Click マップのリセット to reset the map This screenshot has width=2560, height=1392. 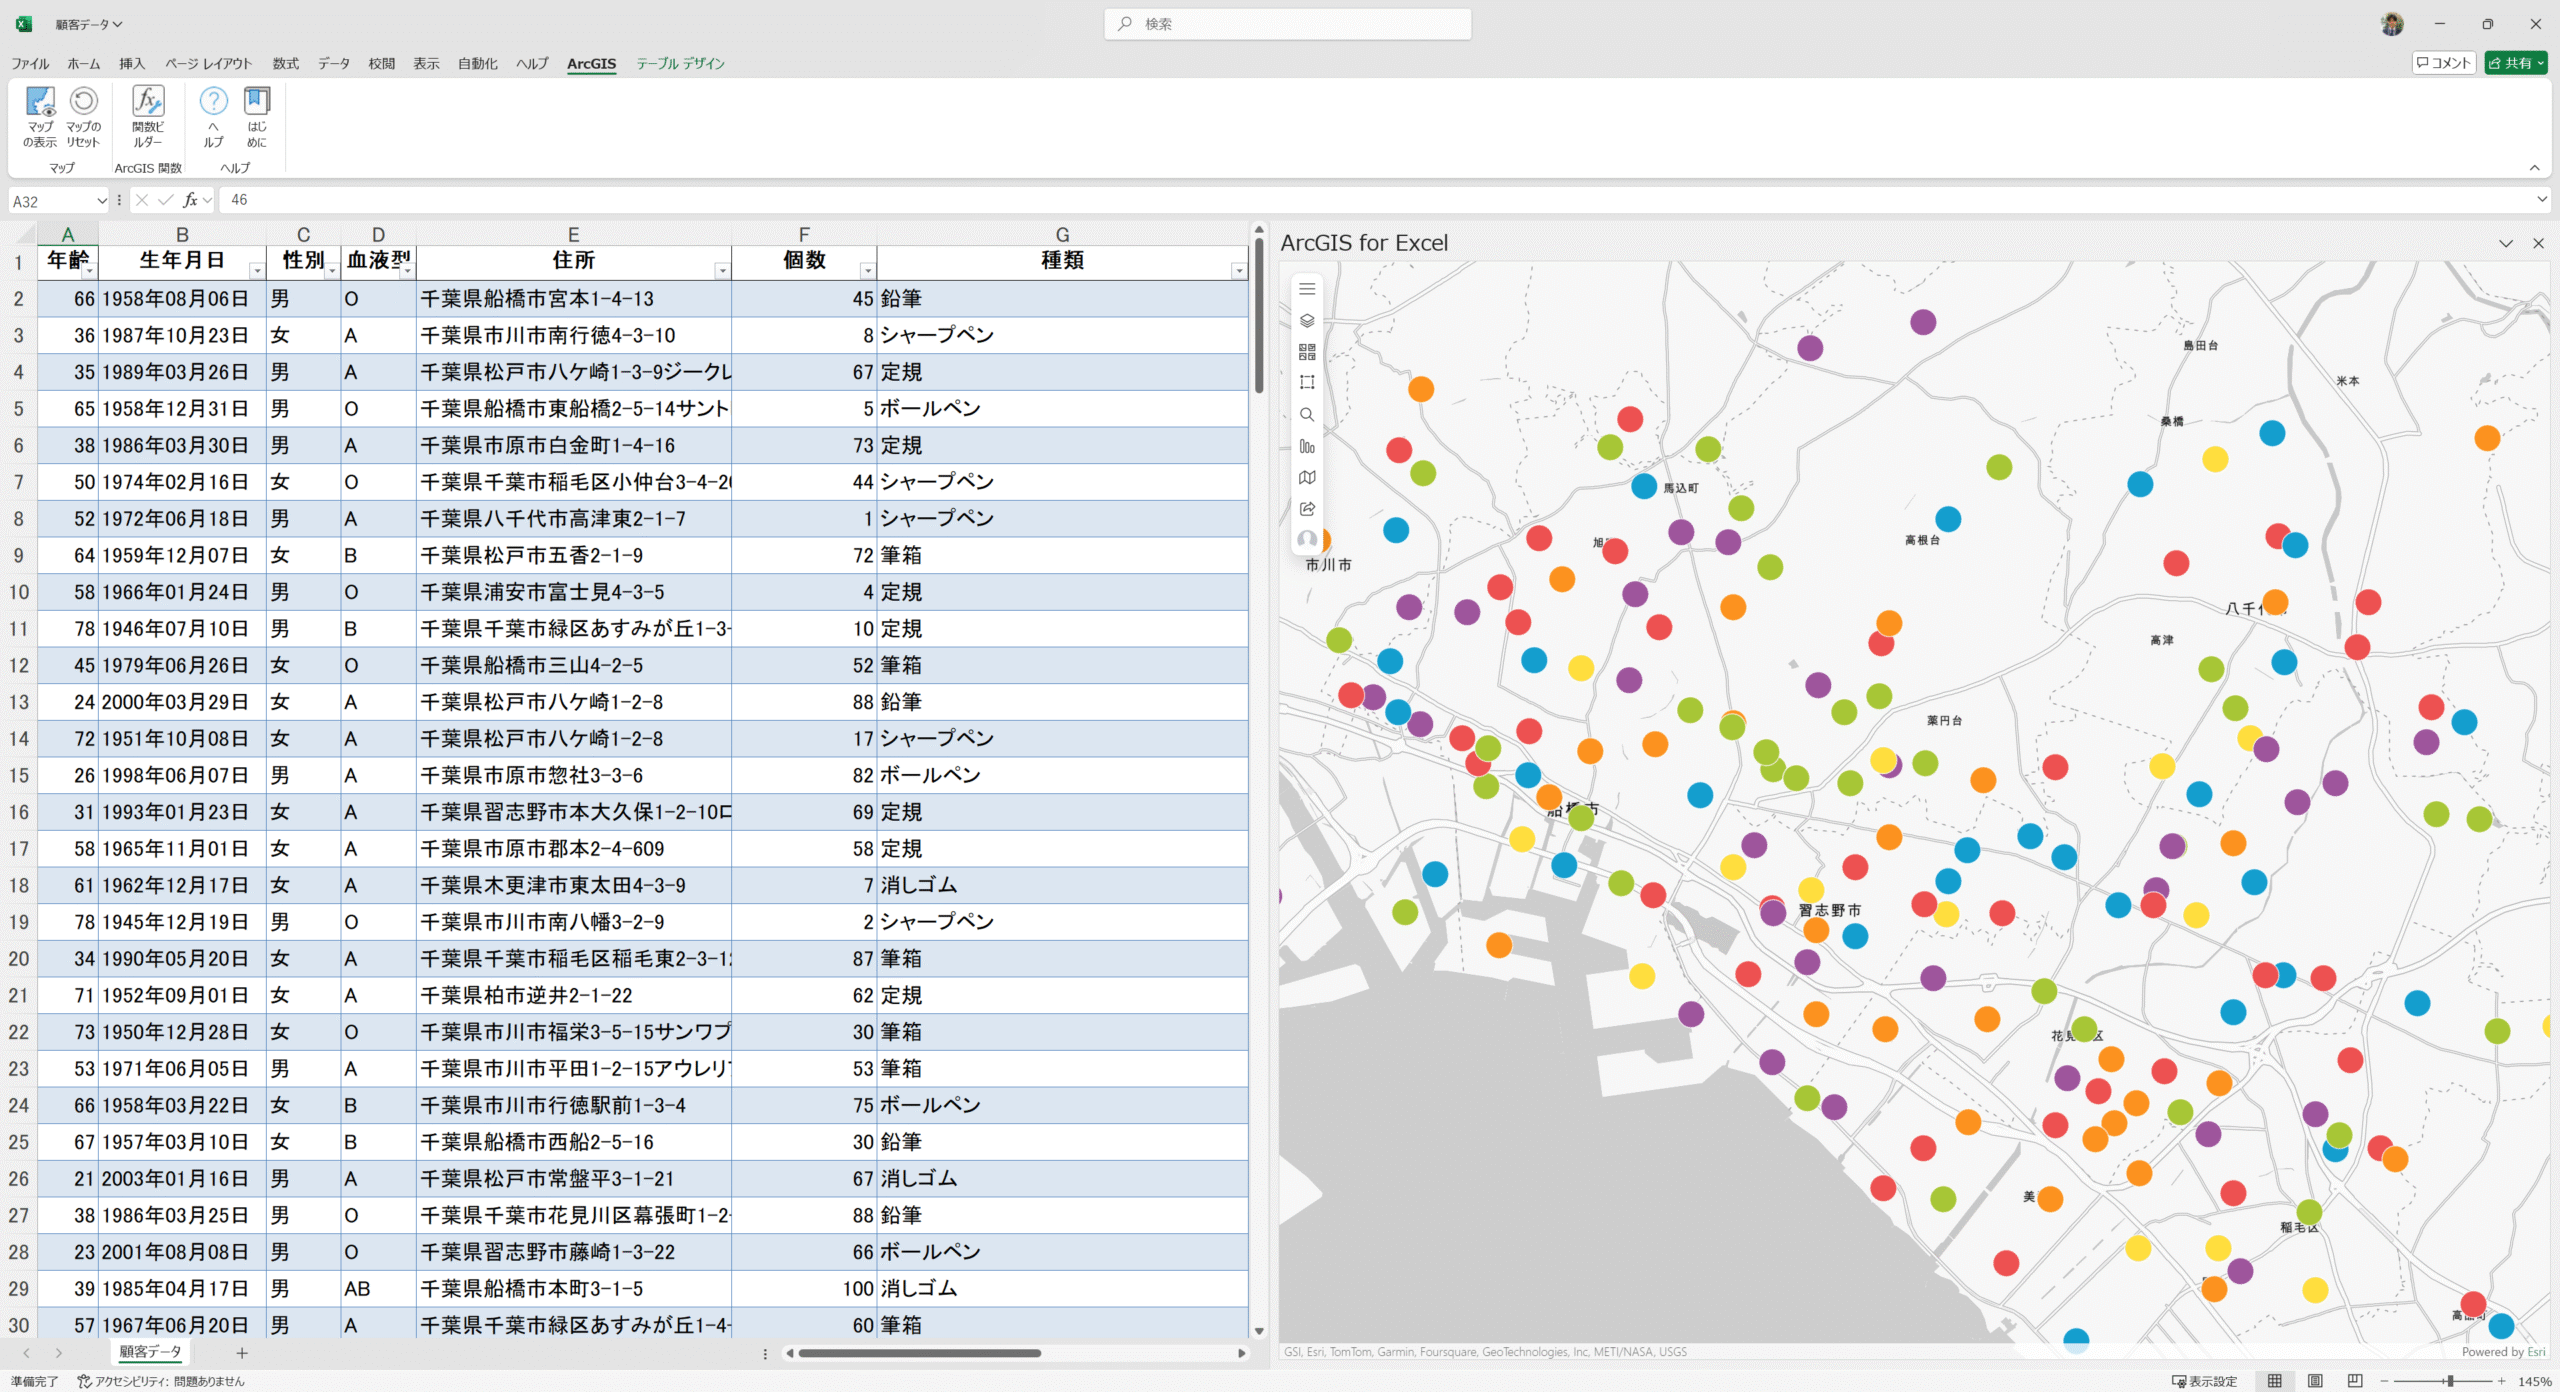(82, 117)
